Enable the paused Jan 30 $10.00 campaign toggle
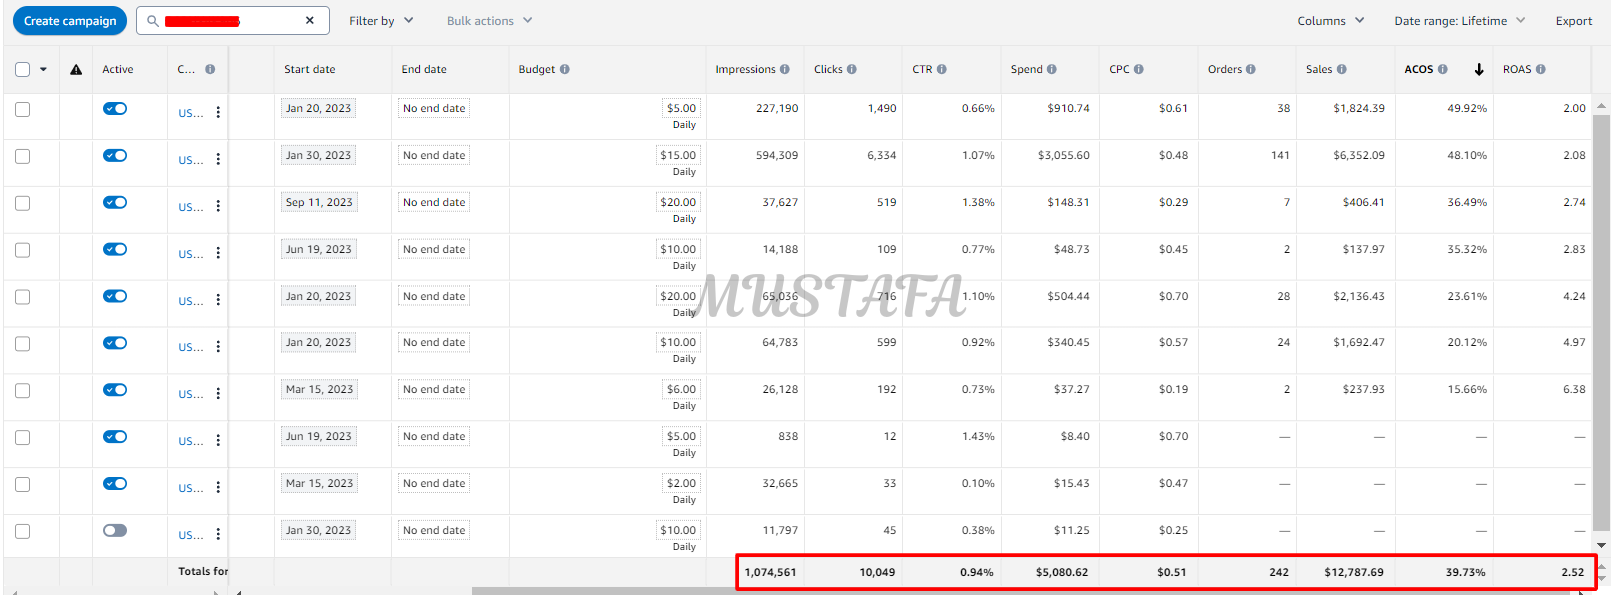Screen dimensions: 1611x595 [x=115, y=530]
